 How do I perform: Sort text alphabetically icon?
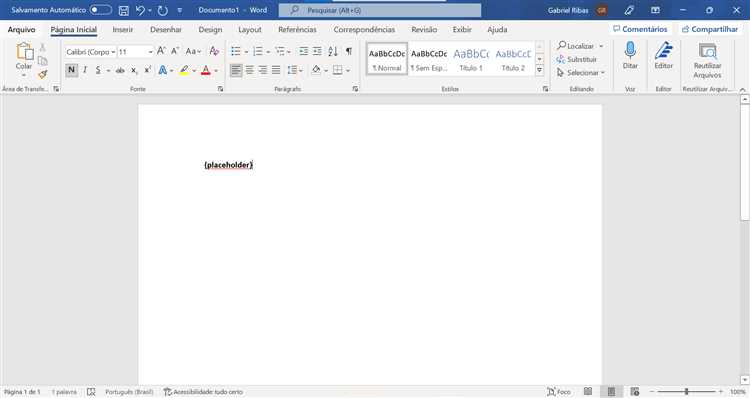pyautogui.click(x=333, y=51)
